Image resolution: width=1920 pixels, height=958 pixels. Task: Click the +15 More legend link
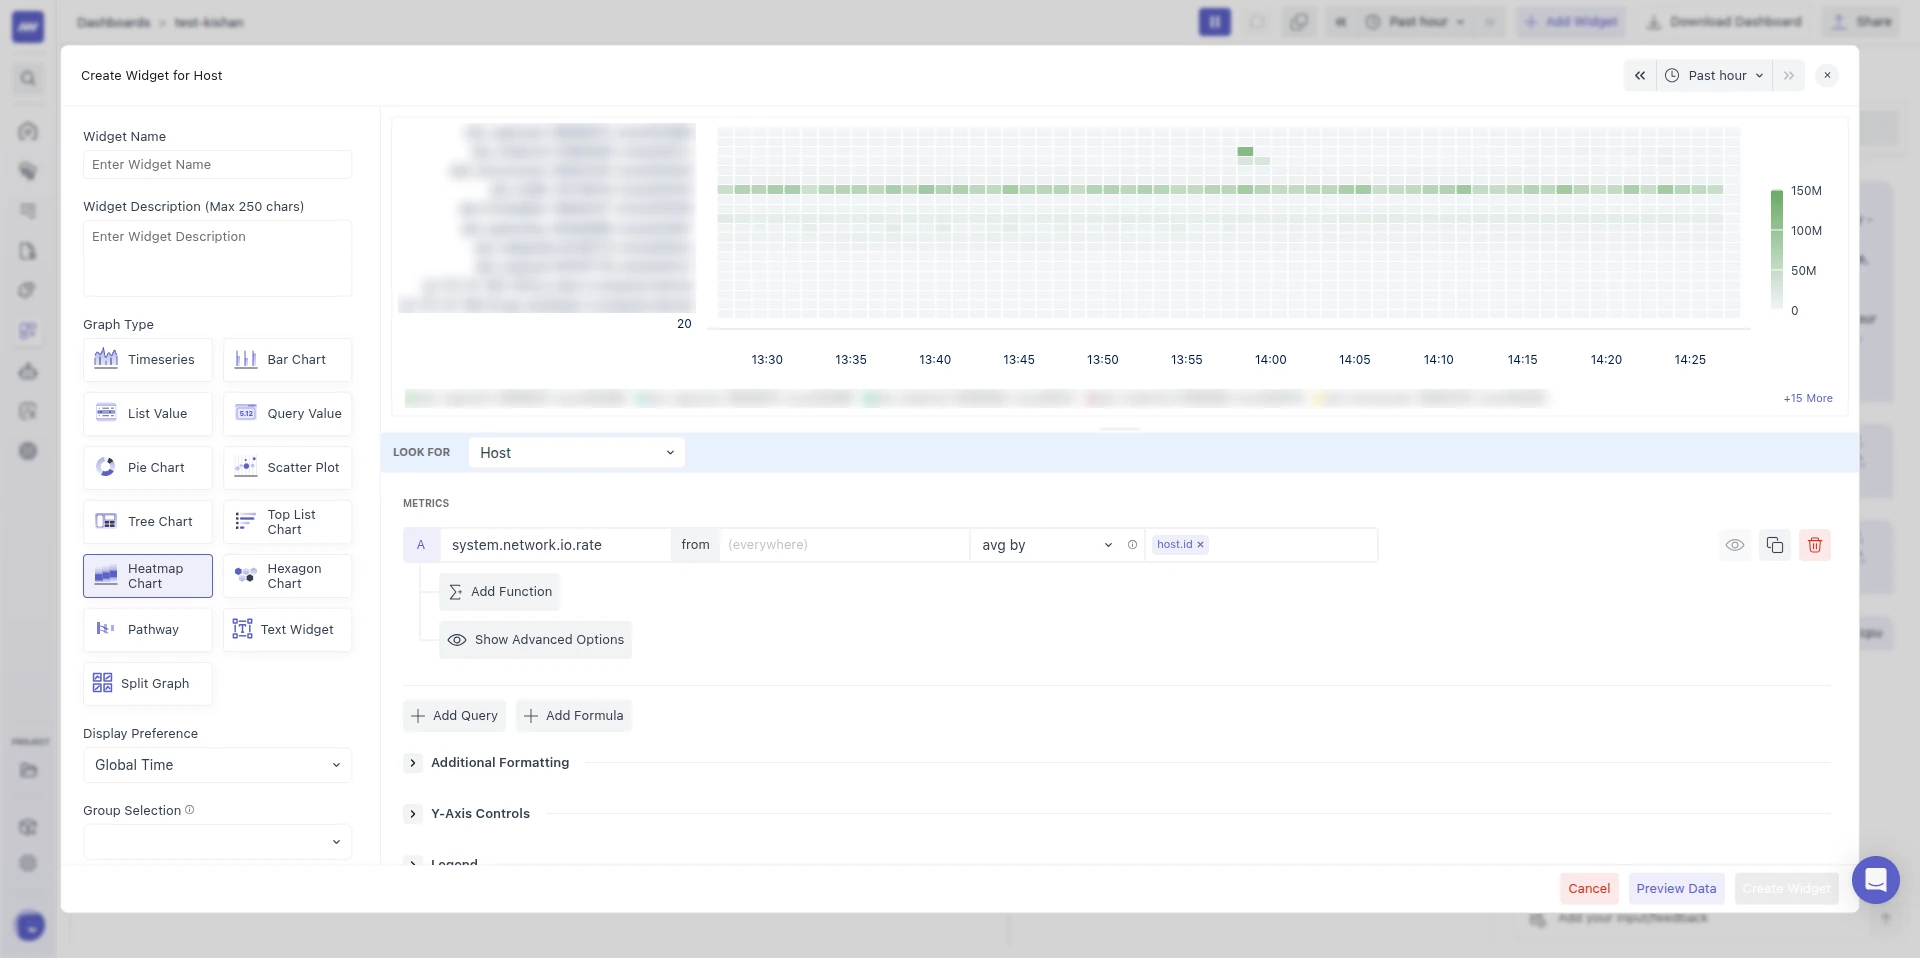pos(1808,398)
